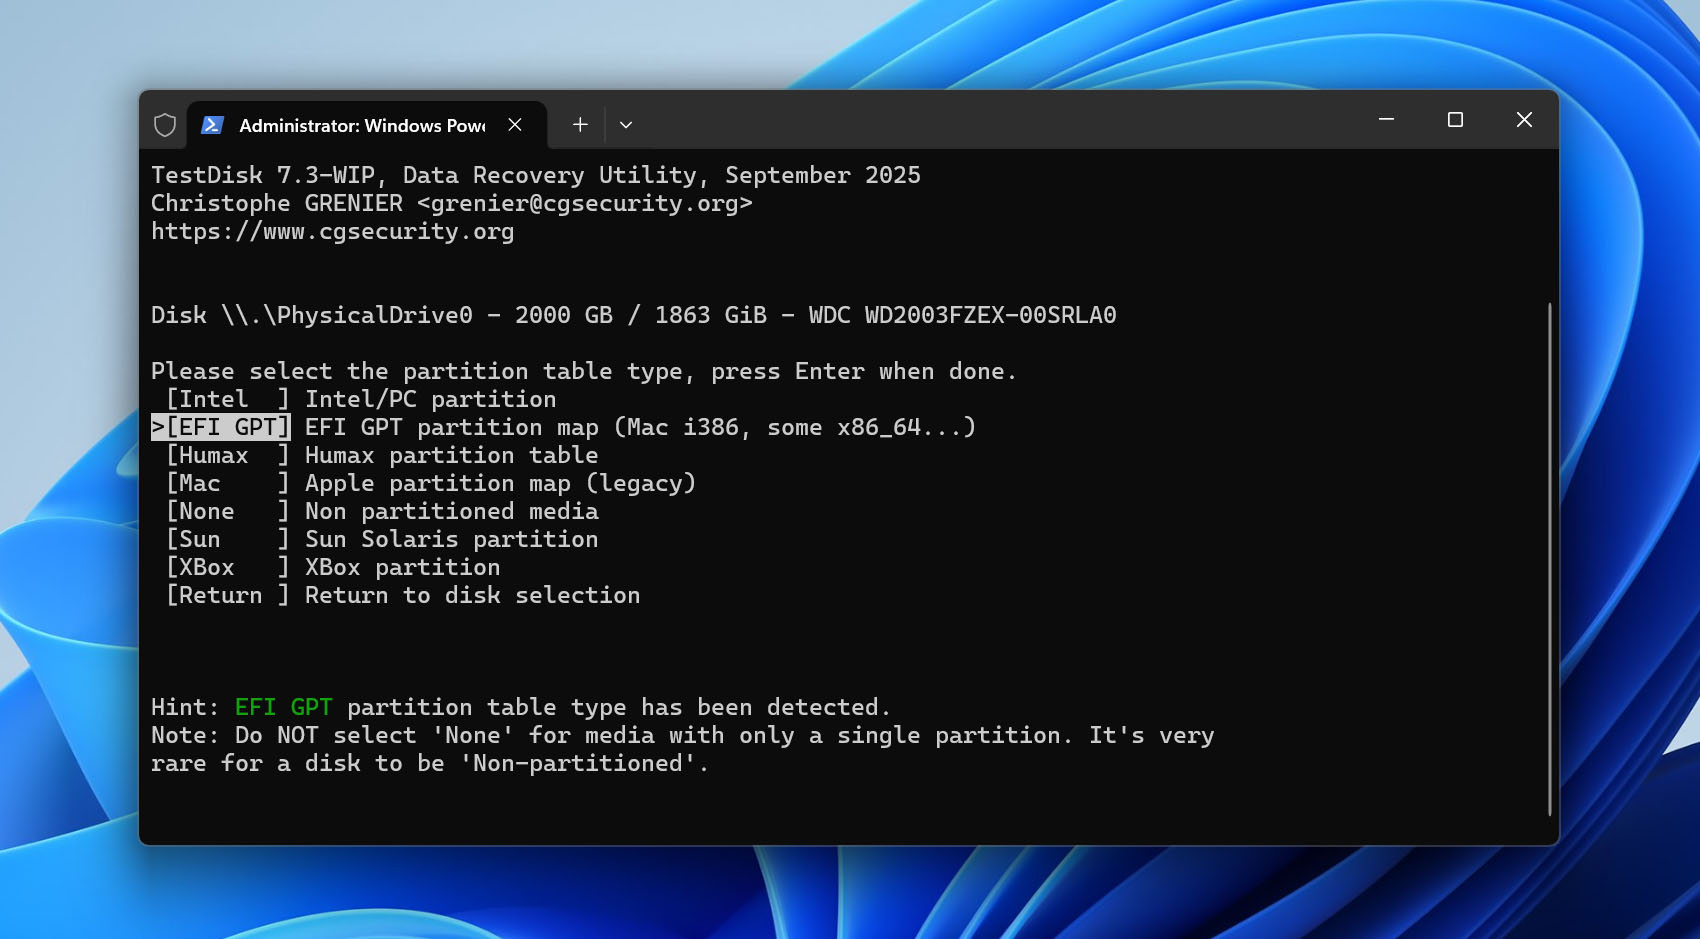Close the terminal window
This screenshot has width=1700, height=939.
coord(1524,120)
